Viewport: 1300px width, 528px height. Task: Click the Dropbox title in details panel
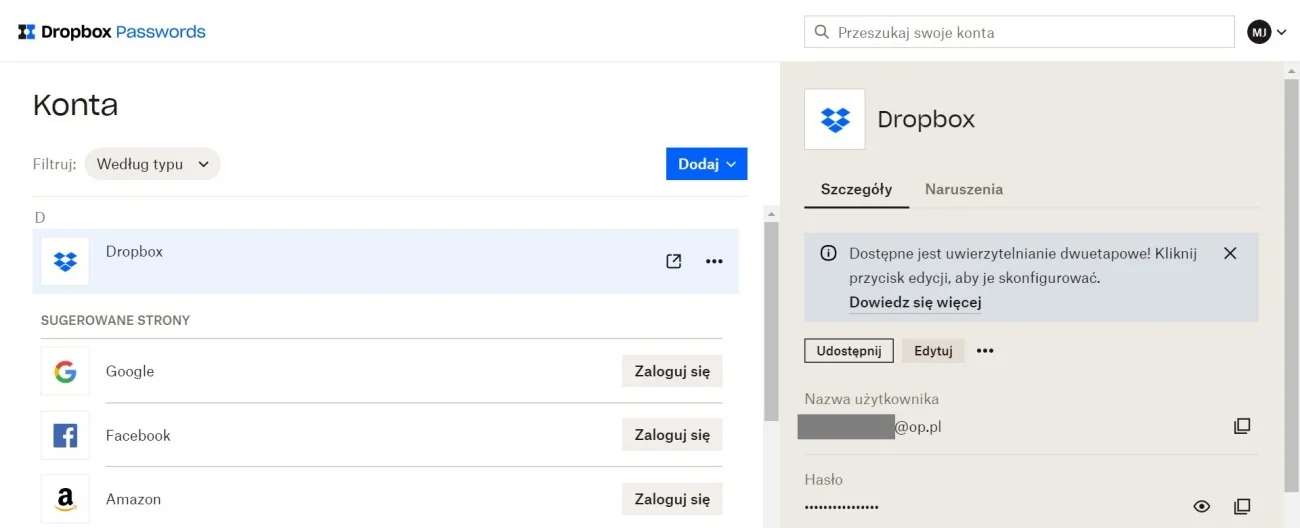pos(926,120)
